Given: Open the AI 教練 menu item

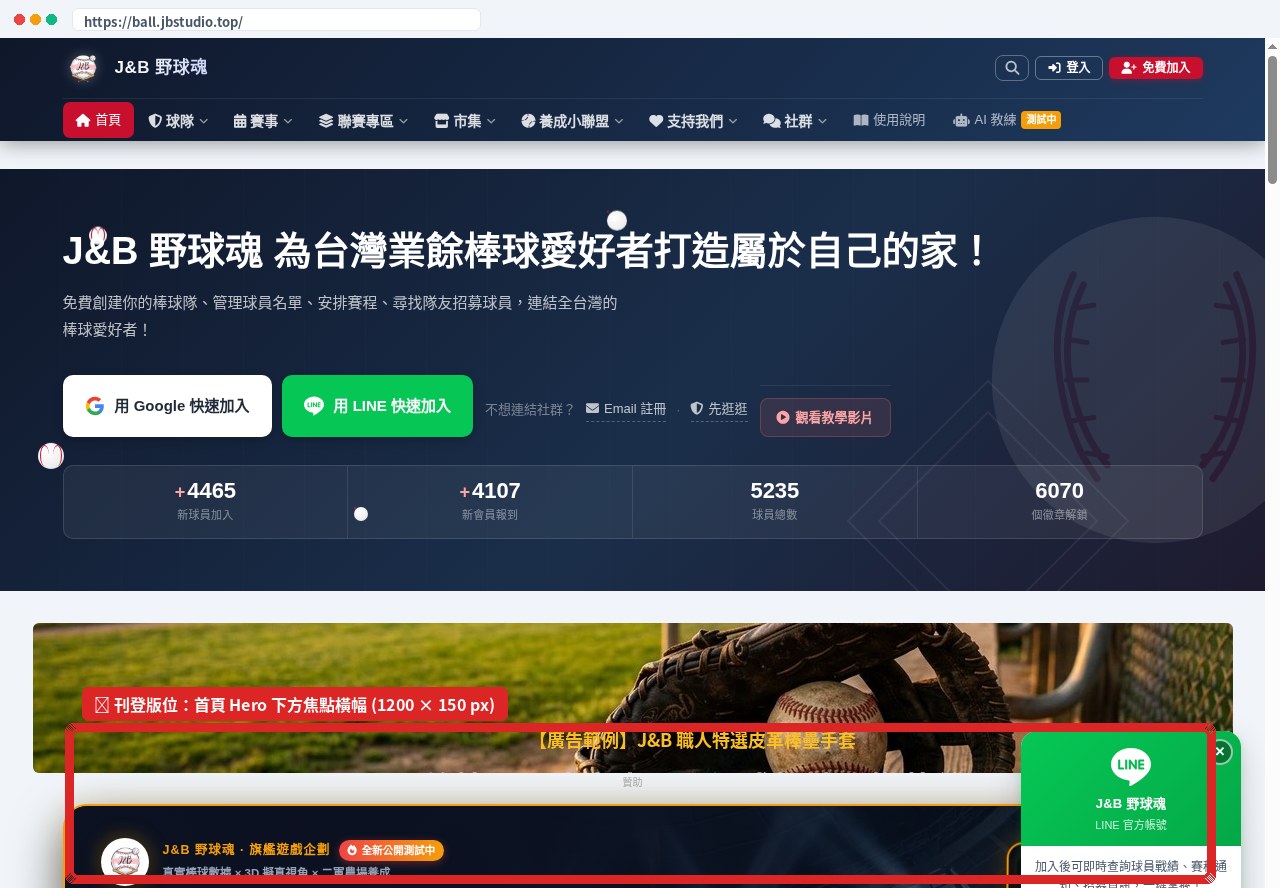Looking at the screenshot, I should point(1007,120).
